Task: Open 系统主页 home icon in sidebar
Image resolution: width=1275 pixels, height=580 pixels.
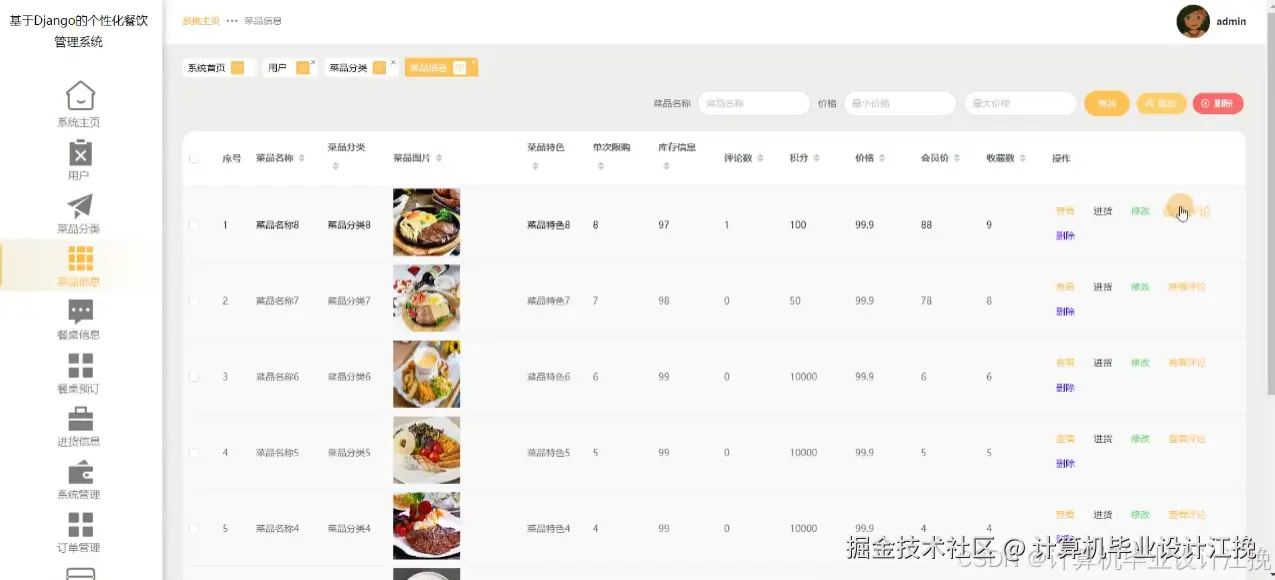Action: [x=80, y=96]
